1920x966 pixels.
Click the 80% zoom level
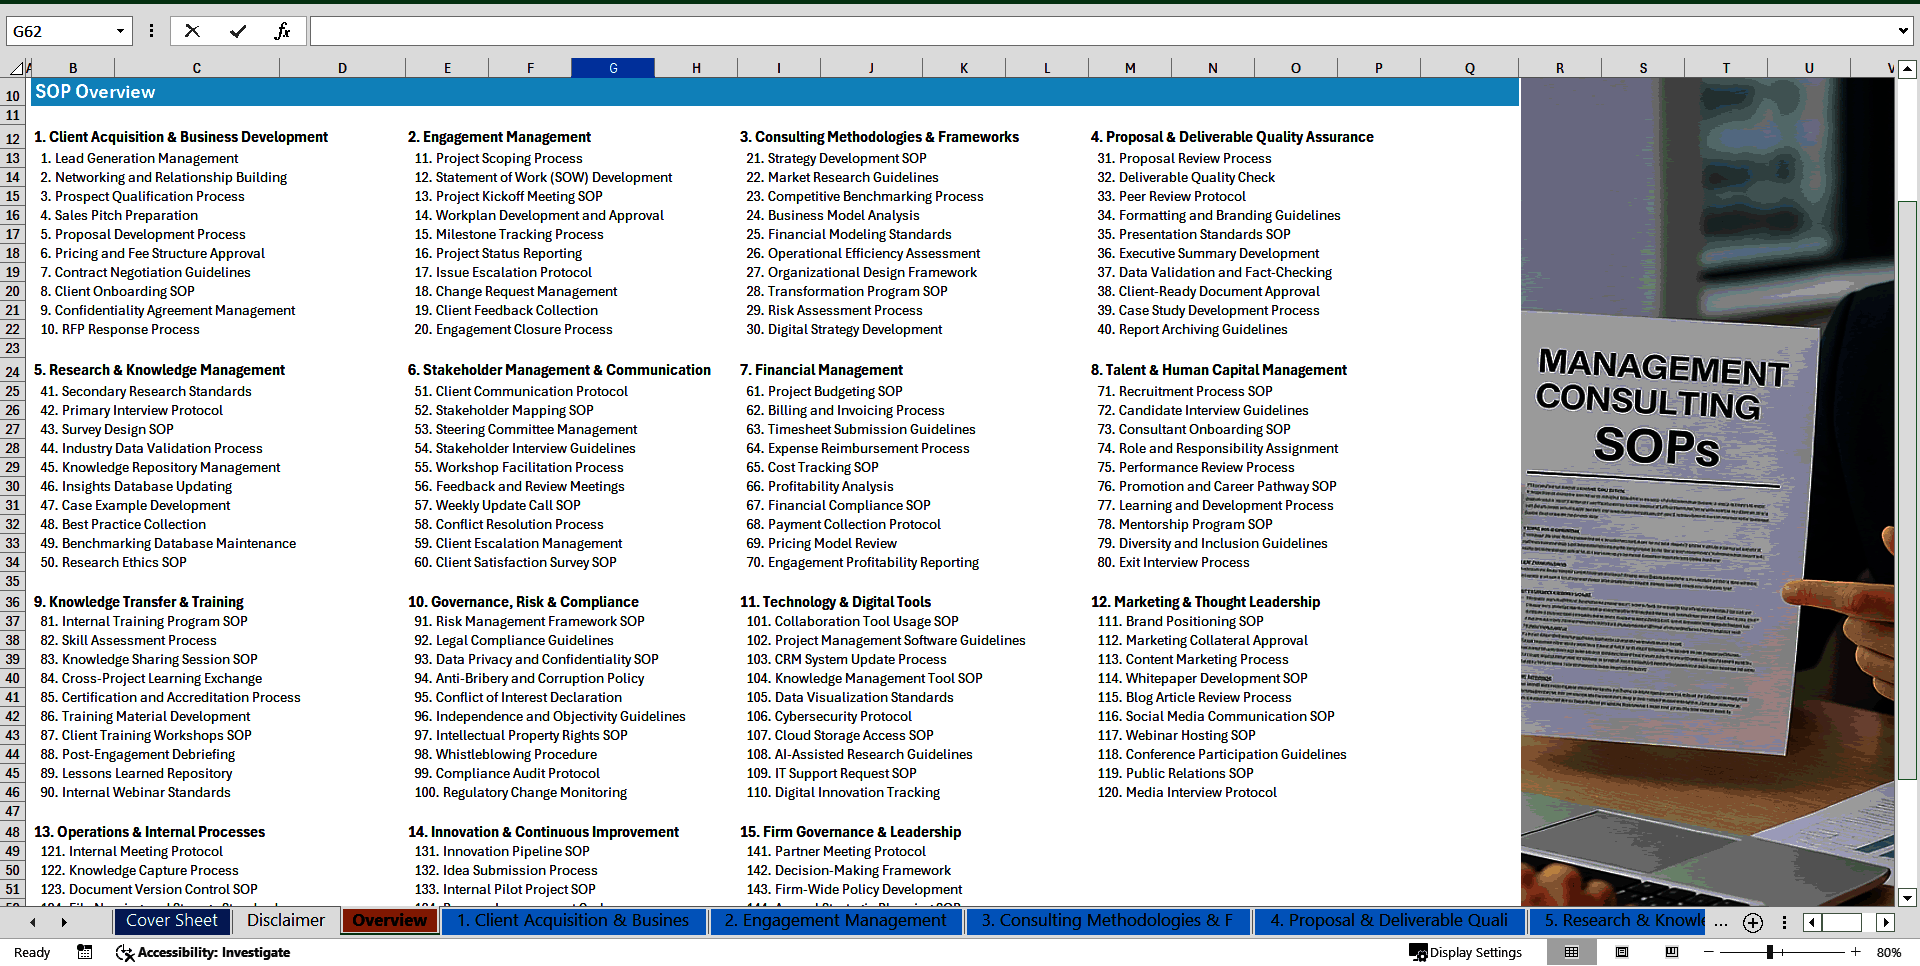click(x=1888, y=952)
